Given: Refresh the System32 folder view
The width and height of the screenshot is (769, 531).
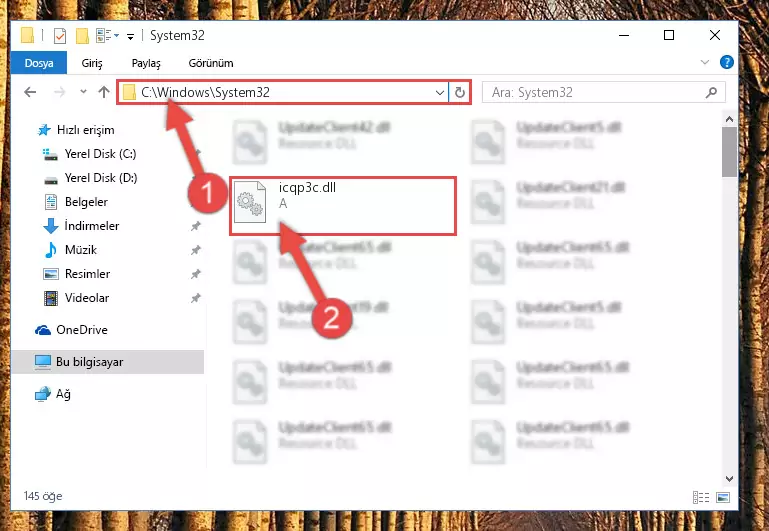Looking at the screenshot, I should (x=460, y=92).
